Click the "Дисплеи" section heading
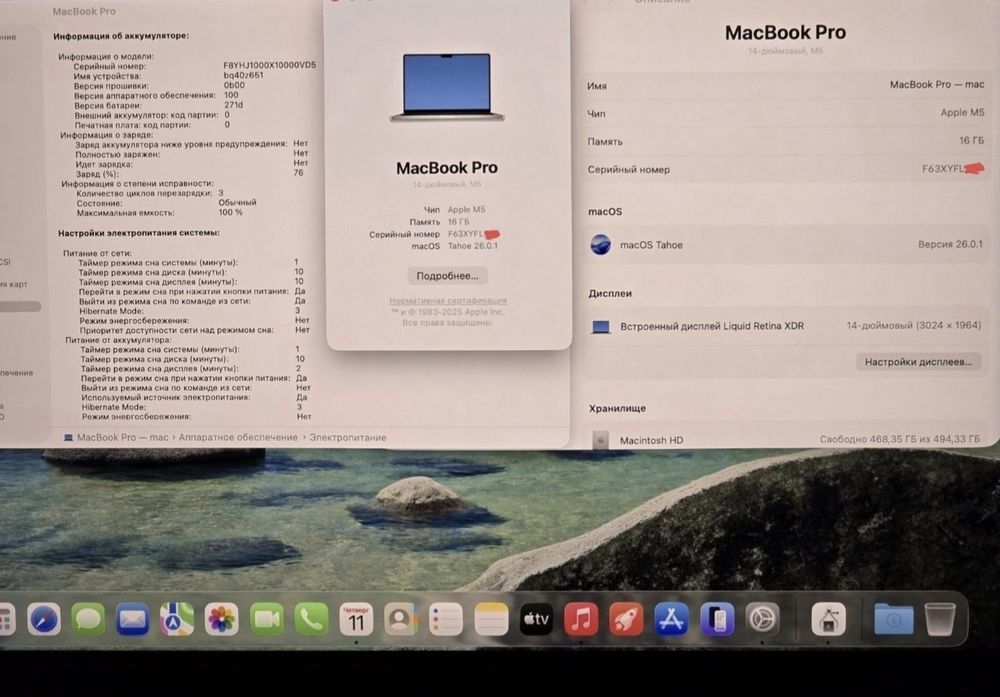 coord(610,293)
